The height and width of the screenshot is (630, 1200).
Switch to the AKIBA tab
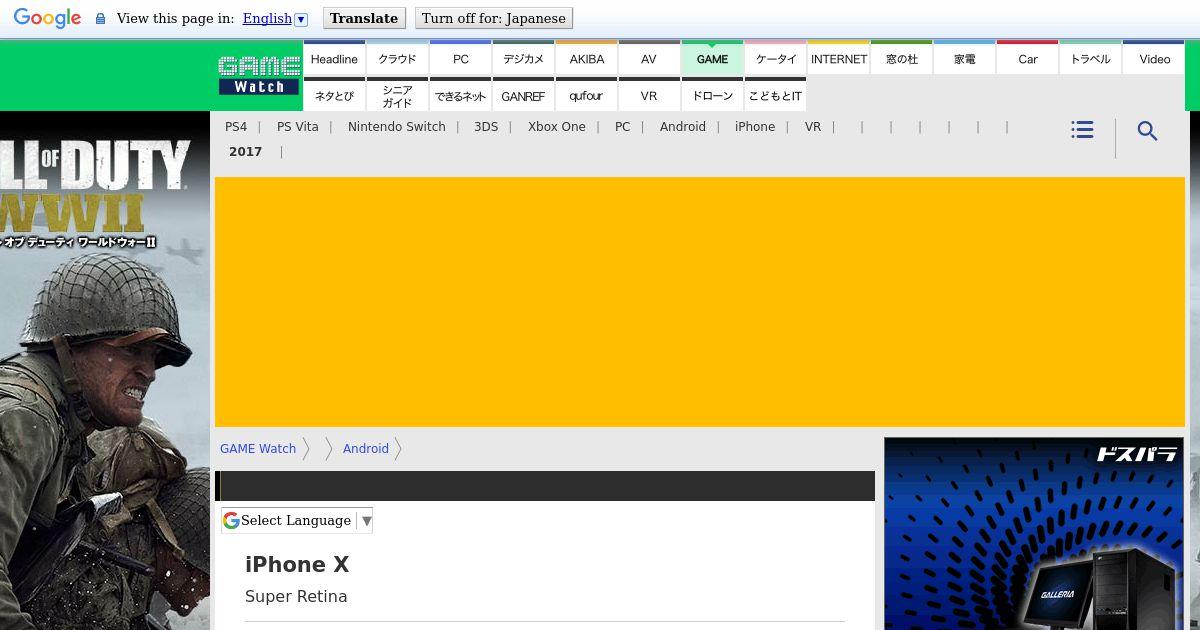click(x=586, y=59)
